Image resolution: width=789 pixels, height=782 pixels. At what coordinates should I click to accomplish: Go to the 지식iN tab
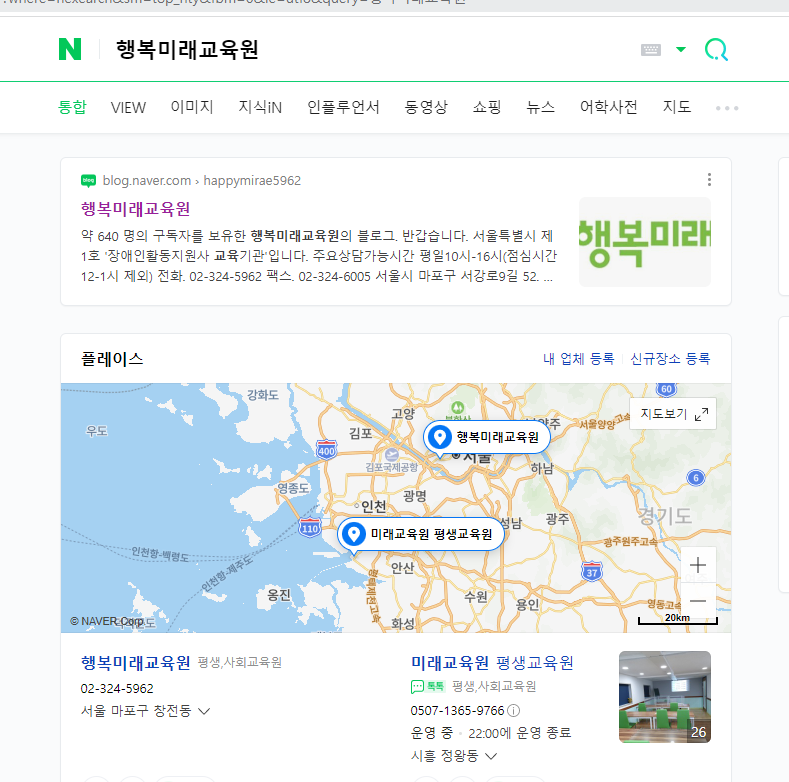tap(260, 107)
